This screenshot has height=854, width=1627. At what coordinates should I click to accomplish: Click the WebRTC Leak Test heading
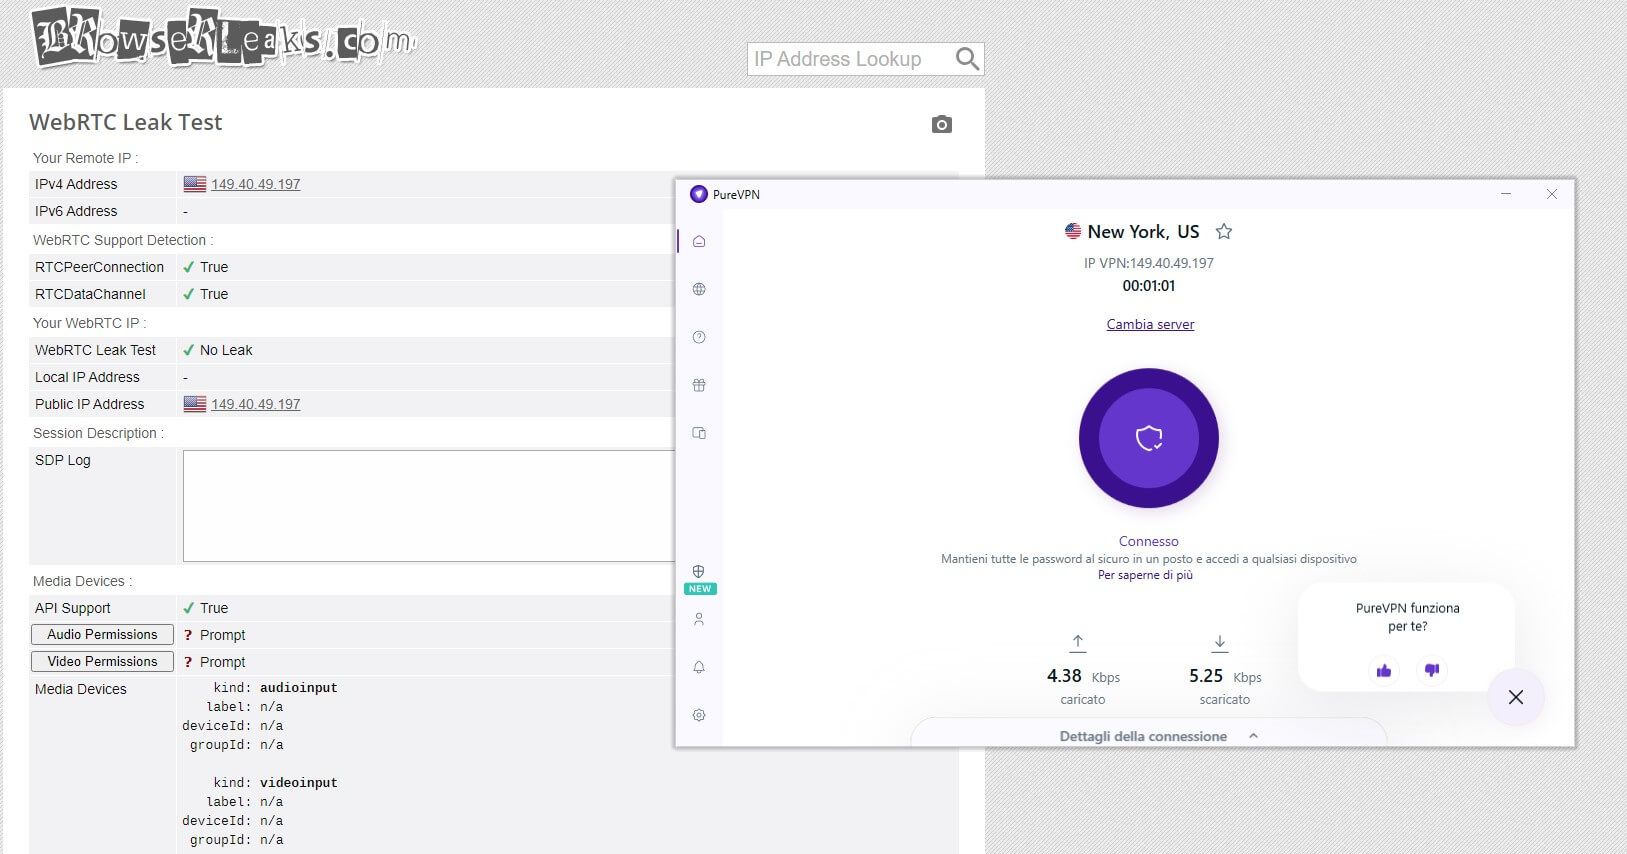(x=125, y=122)
